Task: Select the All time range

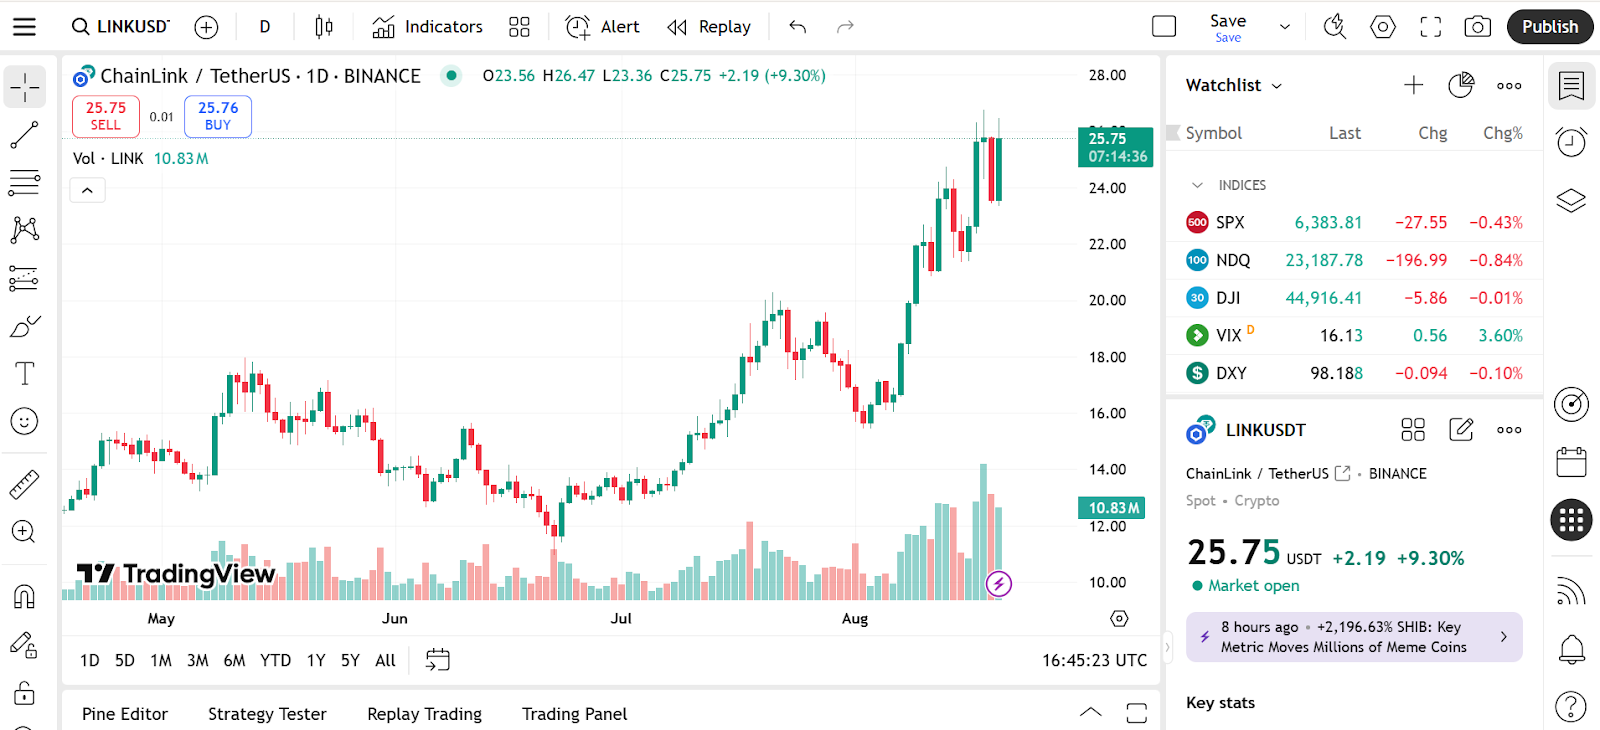Action: tap(386, 660)
